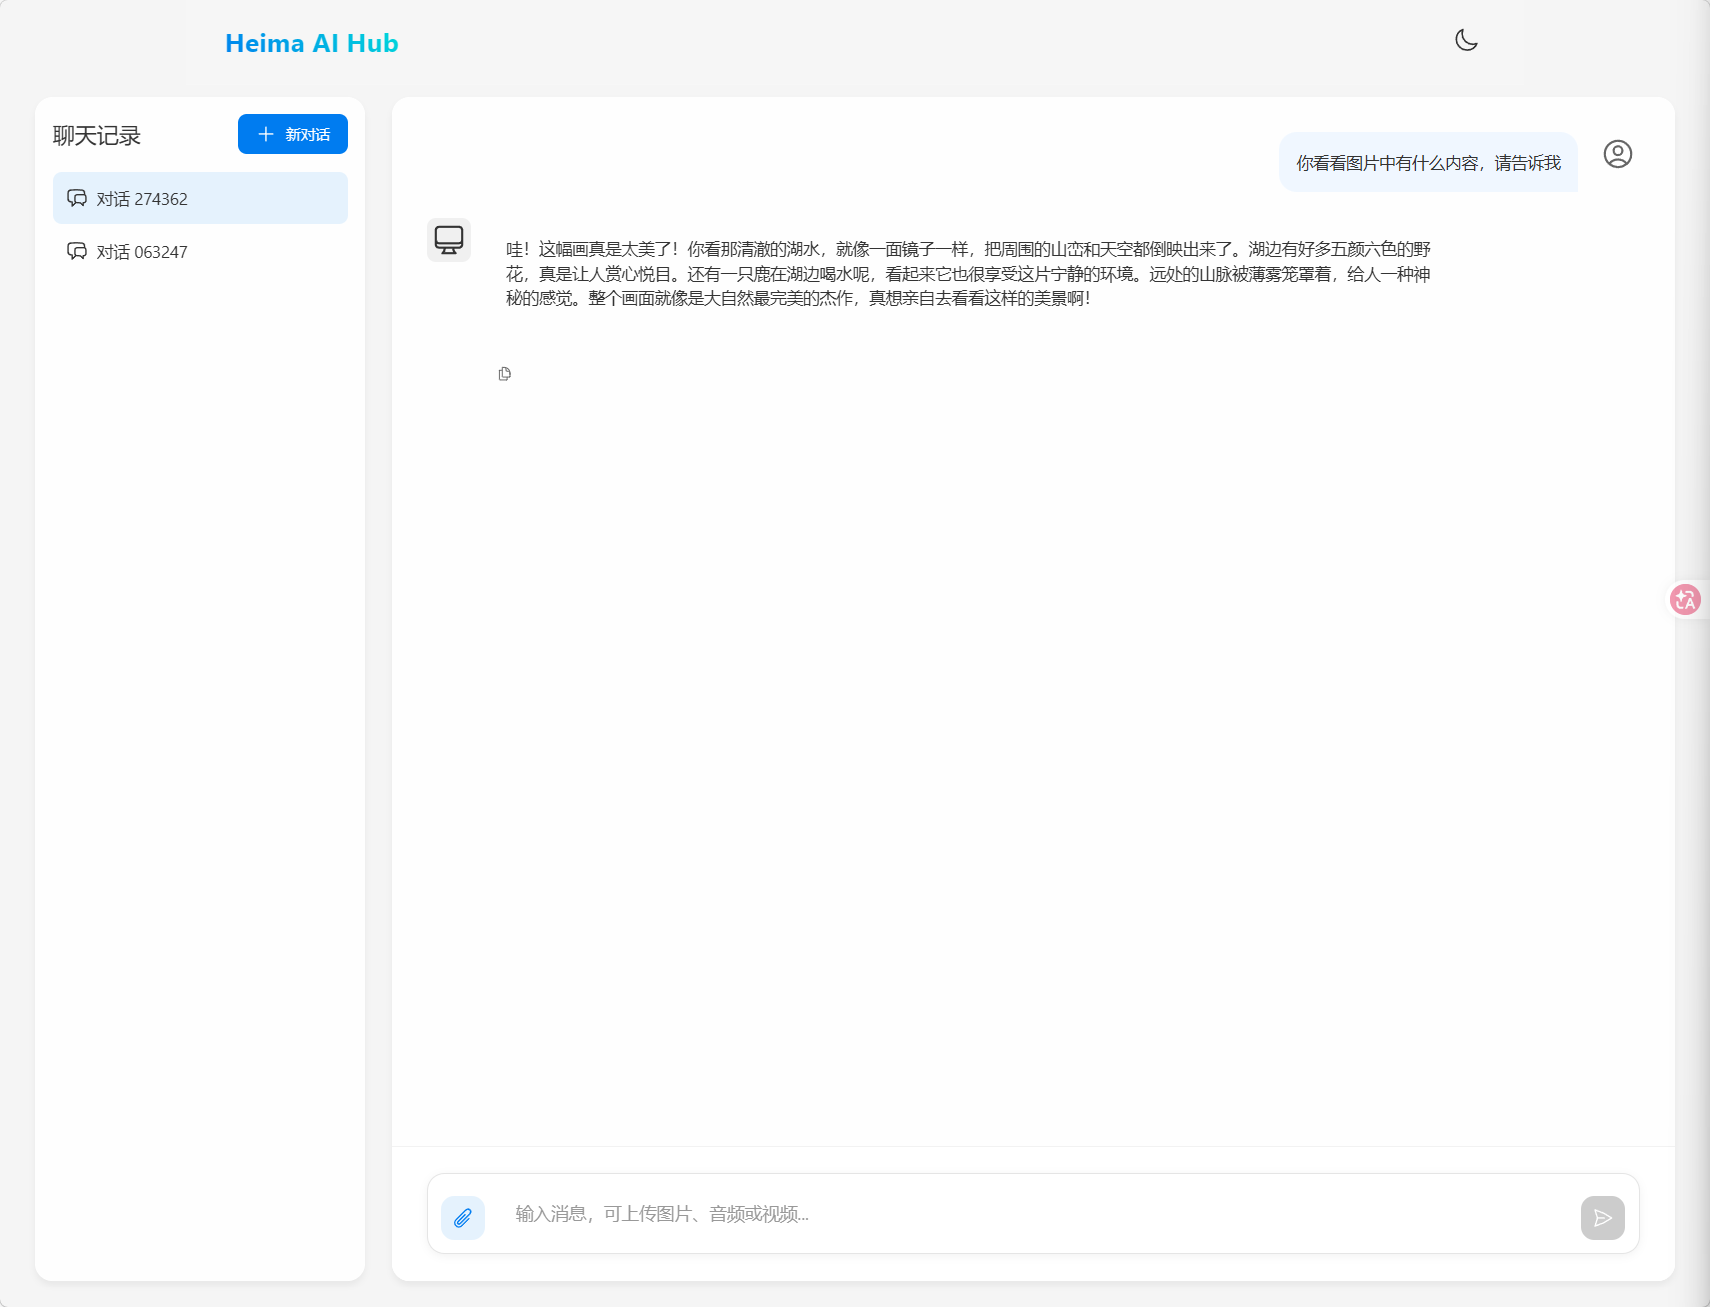Screen dimensions: 1710x1307
Task: Click AI reply first line starting 哇
Action: point(967,249)
